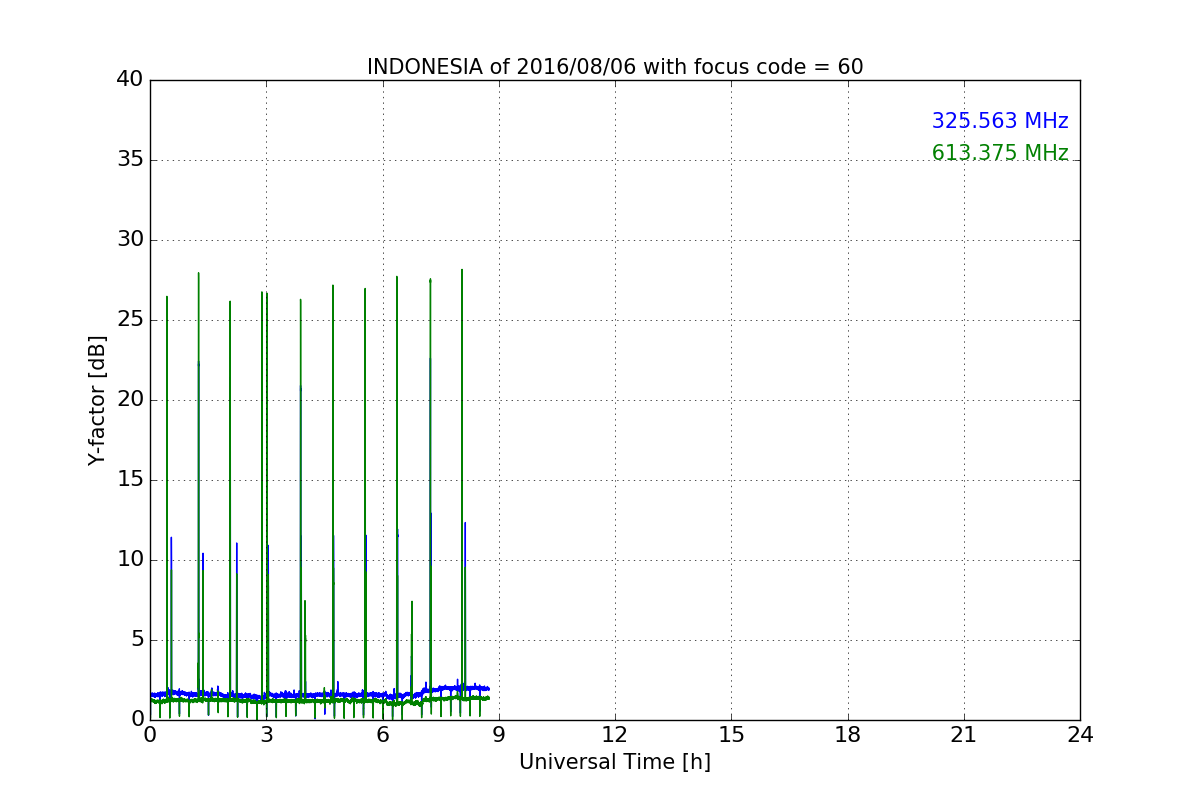This screenshot has height=800, width=1200.
Task: Select the green '613.375 MHz' legend label
Action: (1000, 153)
